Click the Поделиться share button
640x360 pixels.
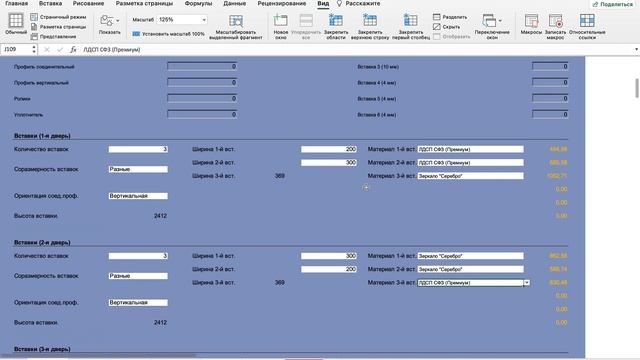pos(613,4)
